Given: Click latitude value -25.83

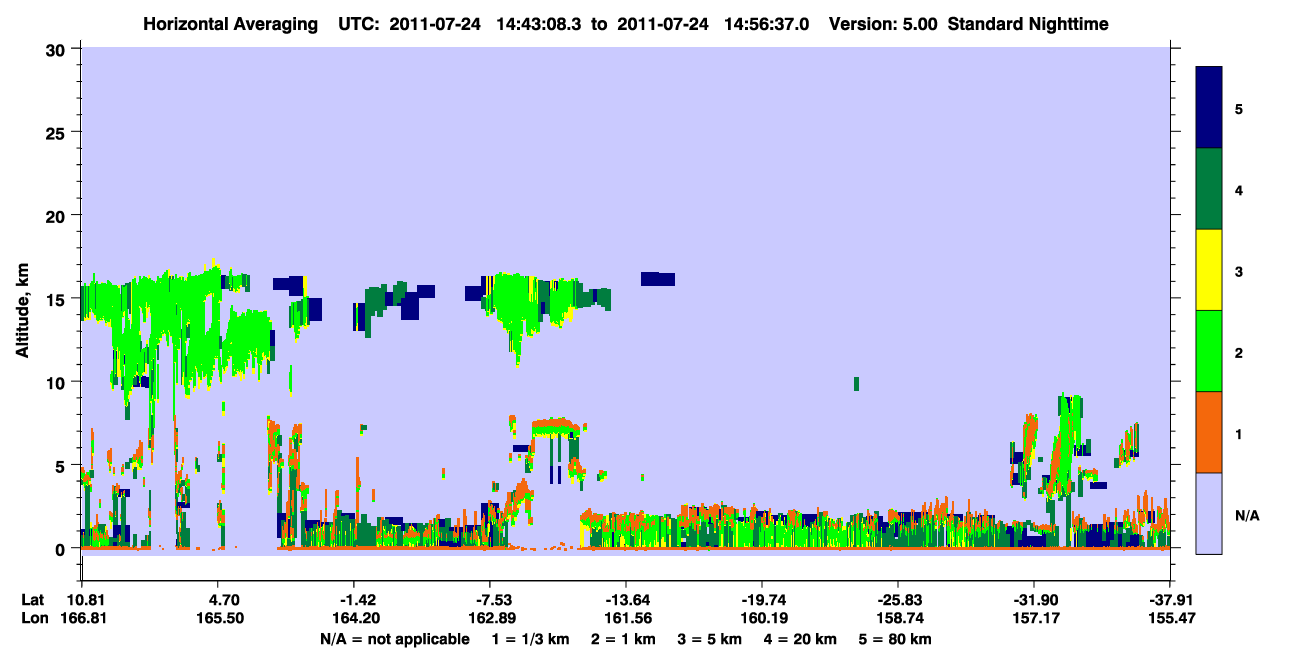Looking at the screenshot, I should point(898,600).
